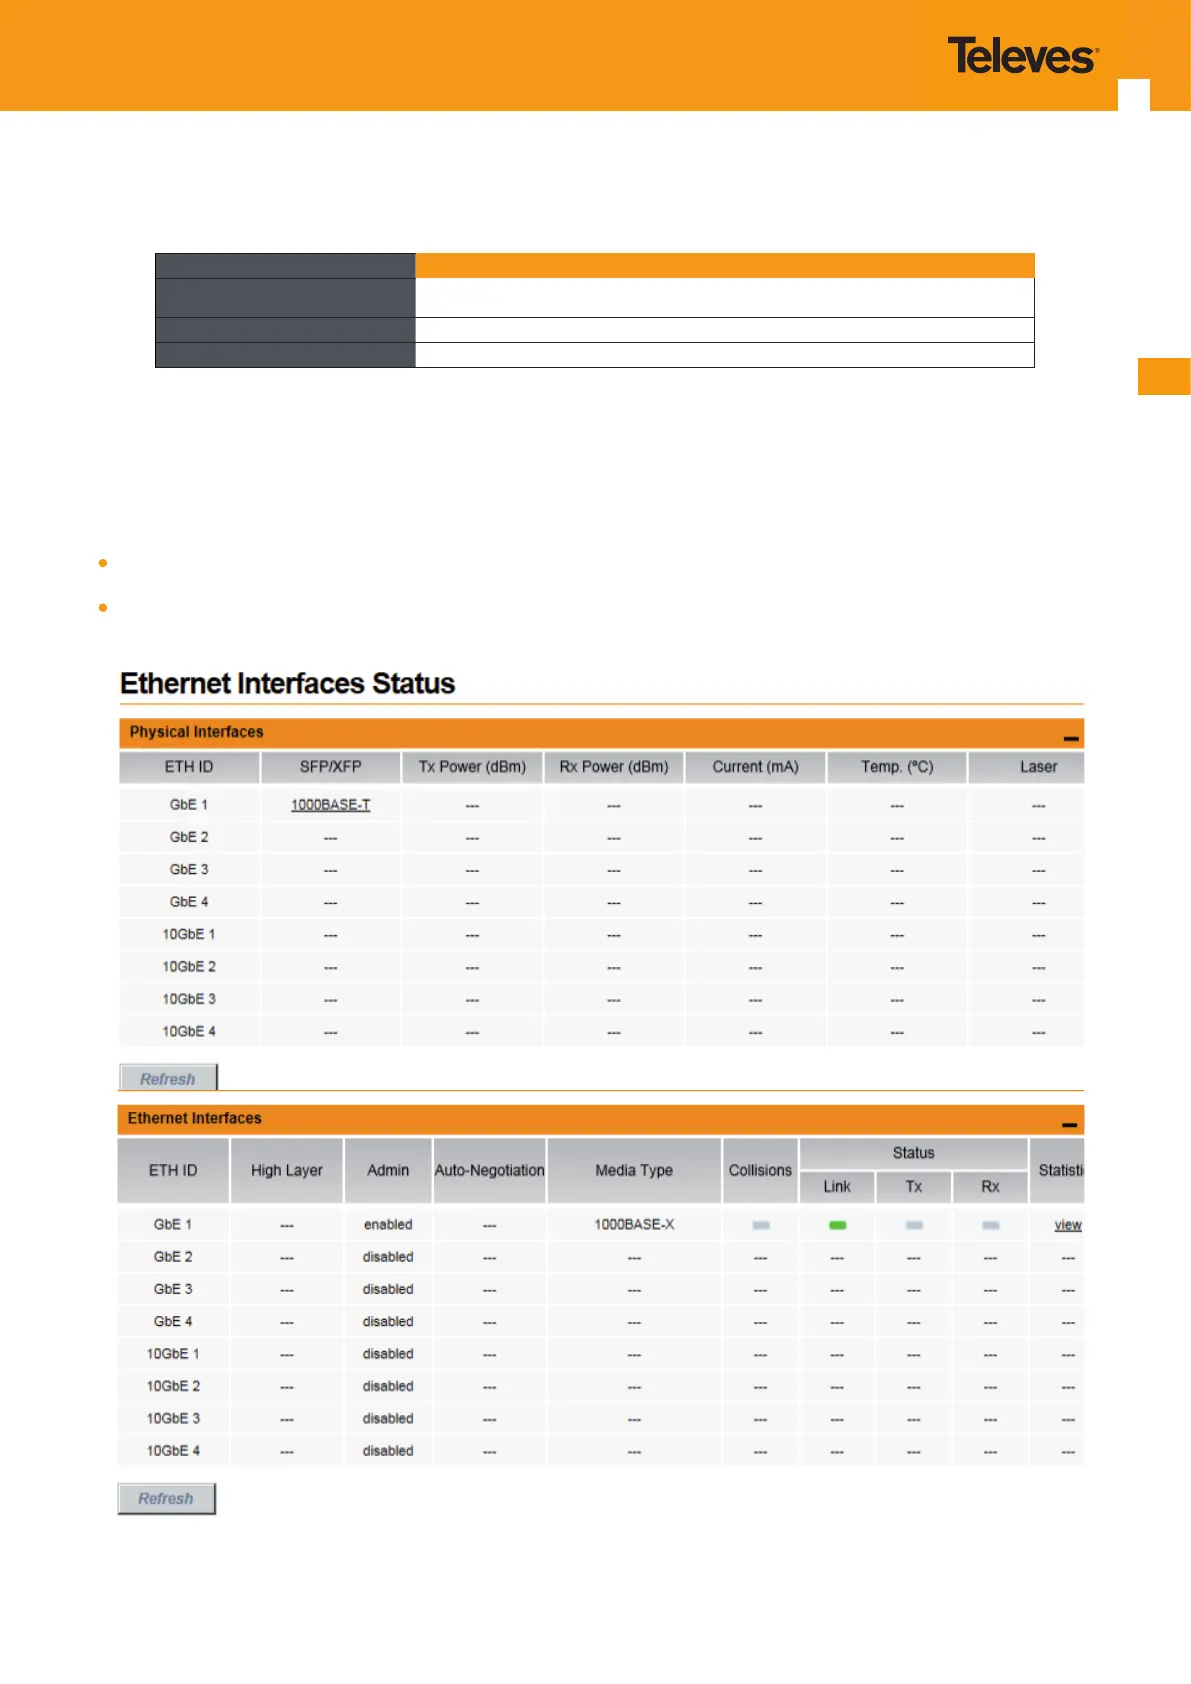1191x1684 pixels.
Task: Click the Rx status indicator for GbE 1
Action: click(991, 1225)
